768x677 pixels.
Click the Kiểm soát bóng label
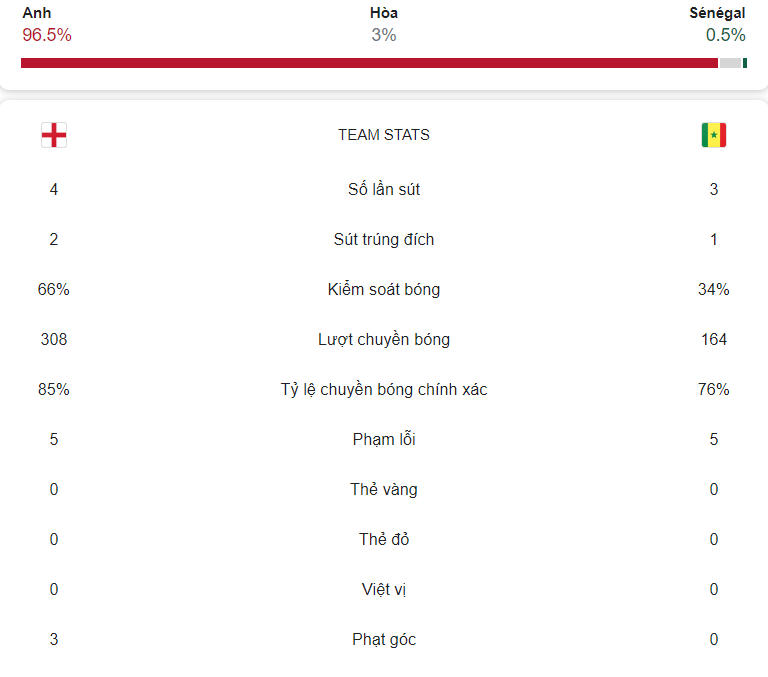pos(384,289)
